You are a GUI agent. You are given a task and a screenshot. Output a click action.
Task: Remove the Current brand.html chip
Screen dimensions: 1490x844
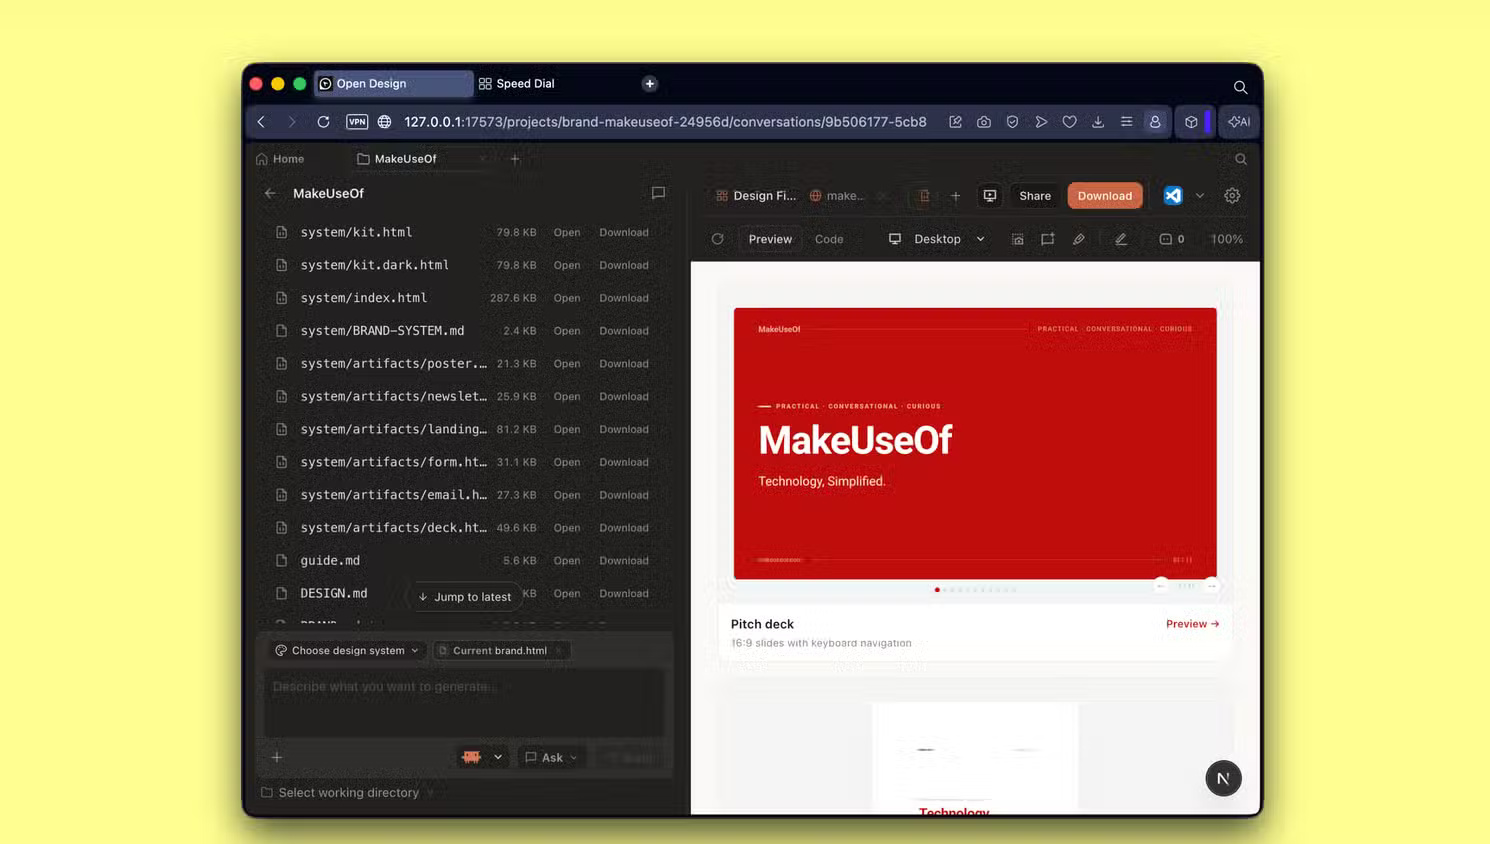[559, 650]
